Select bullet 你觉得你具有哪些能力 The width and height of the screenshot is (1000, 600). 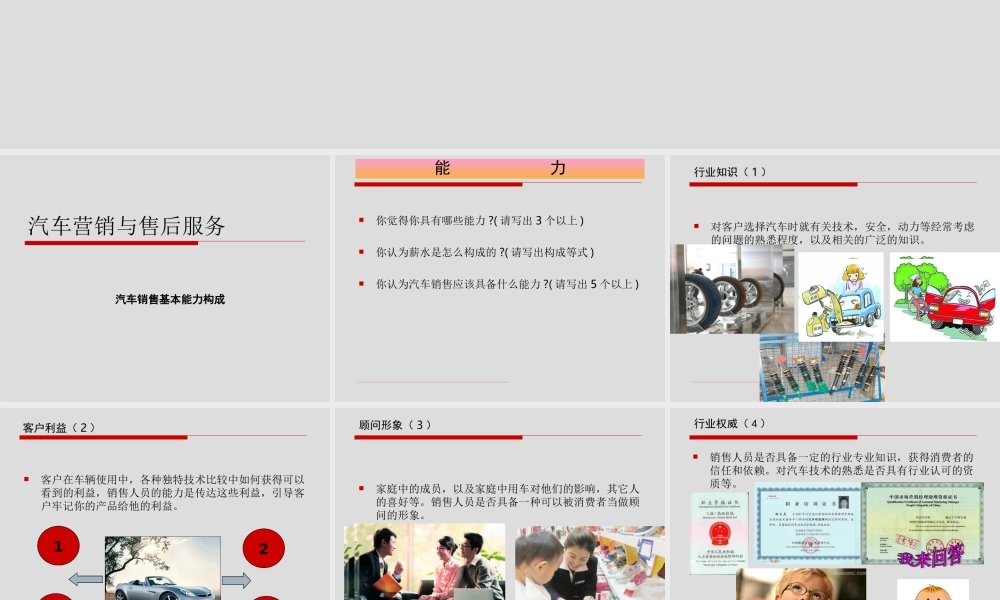click(x=480, y=221)
